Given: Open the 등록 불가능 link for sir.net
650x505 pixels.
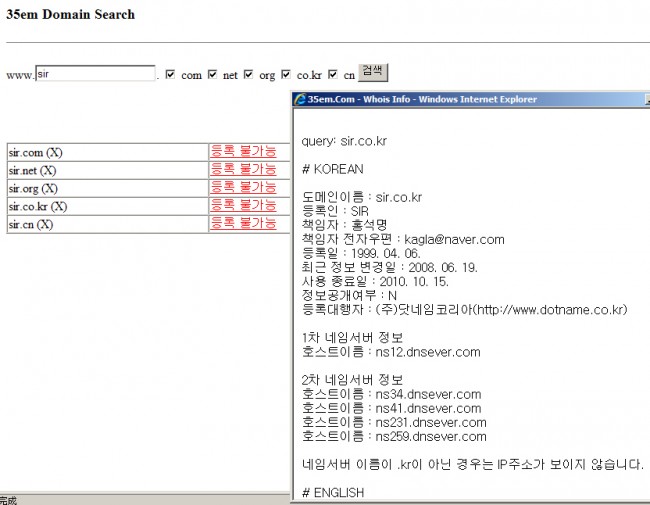Looking at the screenshot, I should tap(243, 170).
